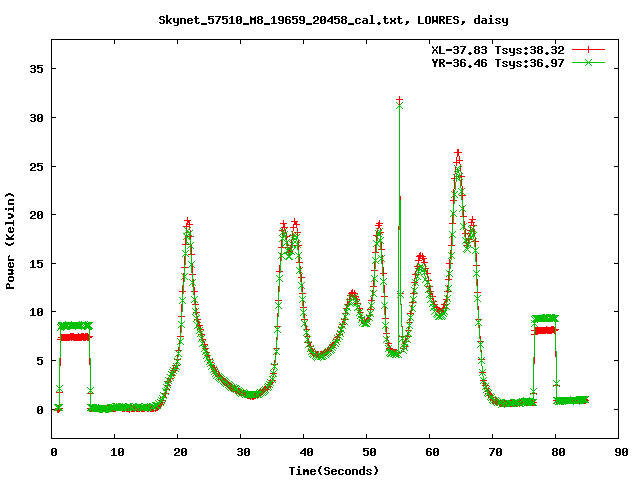Image resolution: width=640 pixels, height=480 pixels.
Task: Click the x-axis tick label 90
Action: [621, 452]
